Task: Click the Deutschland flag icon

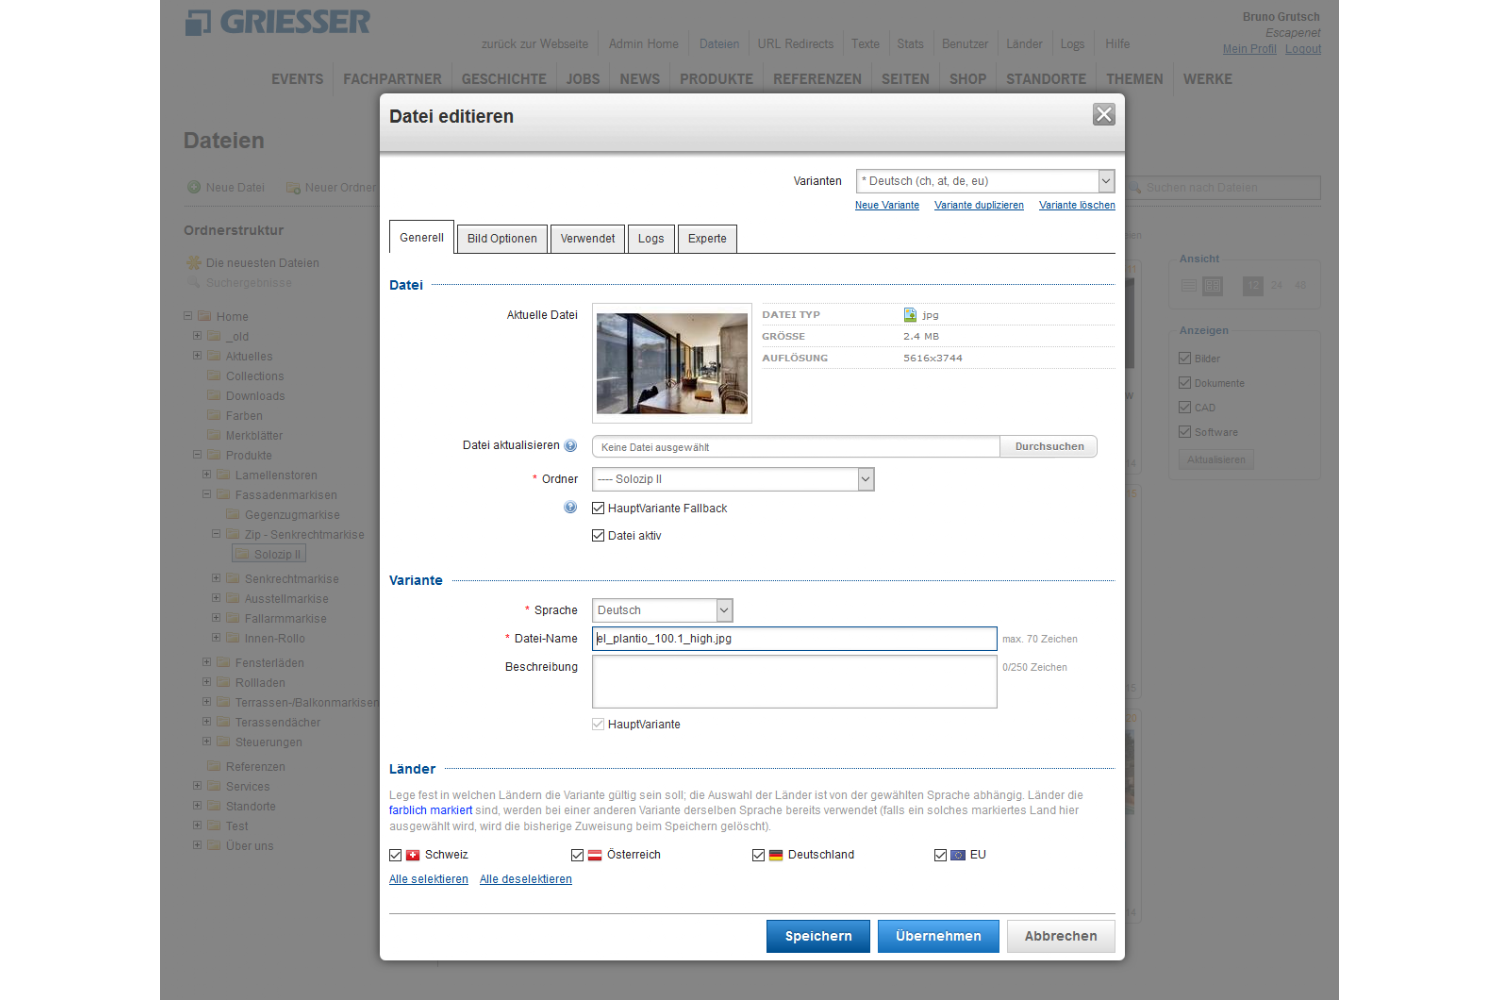Action: 776,856
